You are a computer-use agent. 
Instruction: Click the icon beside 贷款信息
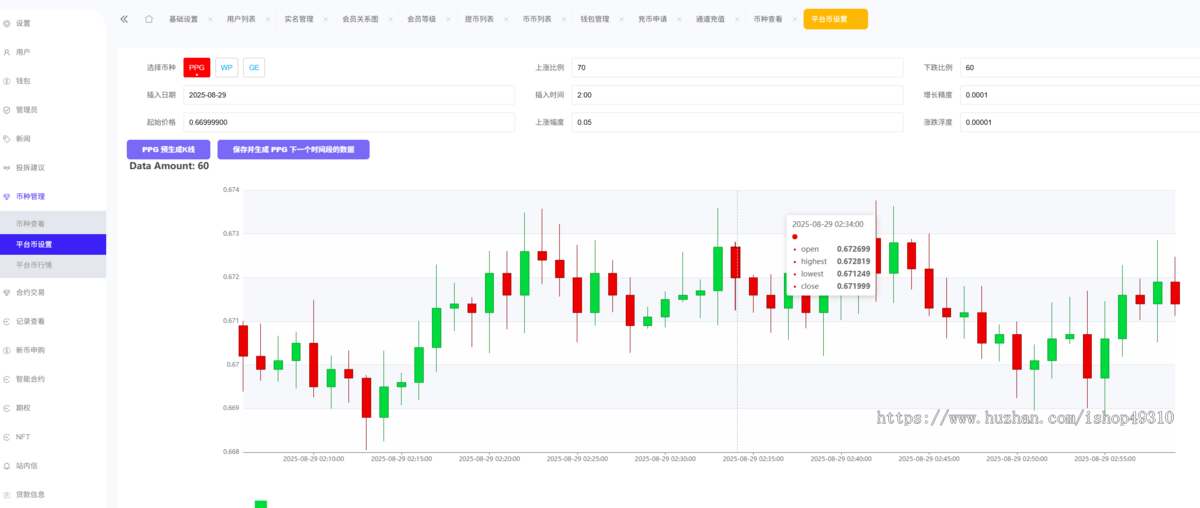[x=7, y=495]
